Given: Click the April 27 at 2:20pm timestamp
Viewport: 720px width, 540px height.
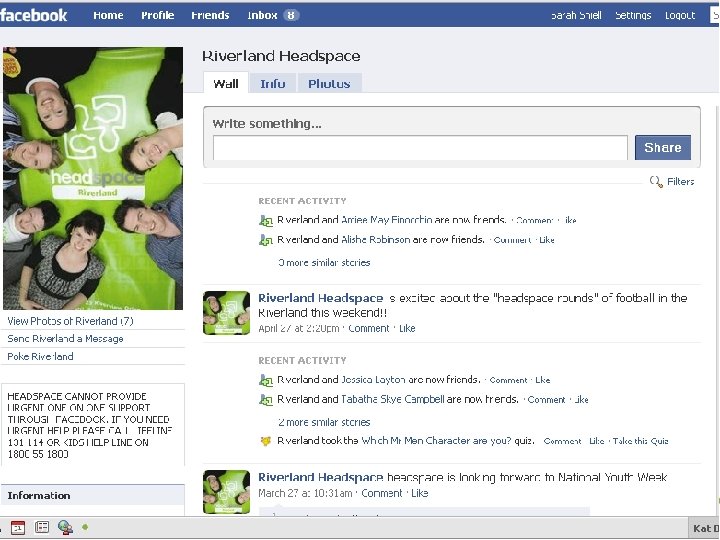Looking at the screenshot, I should click(x=298, y=328).
